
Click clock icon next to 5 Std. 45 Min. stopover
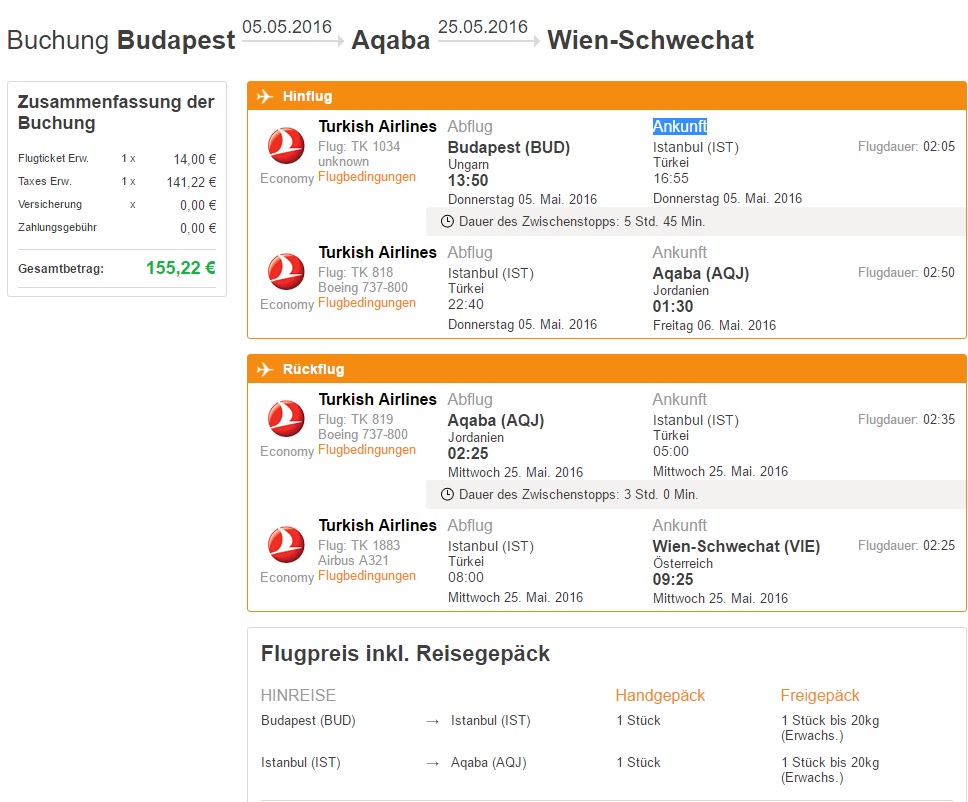(447, 222)
